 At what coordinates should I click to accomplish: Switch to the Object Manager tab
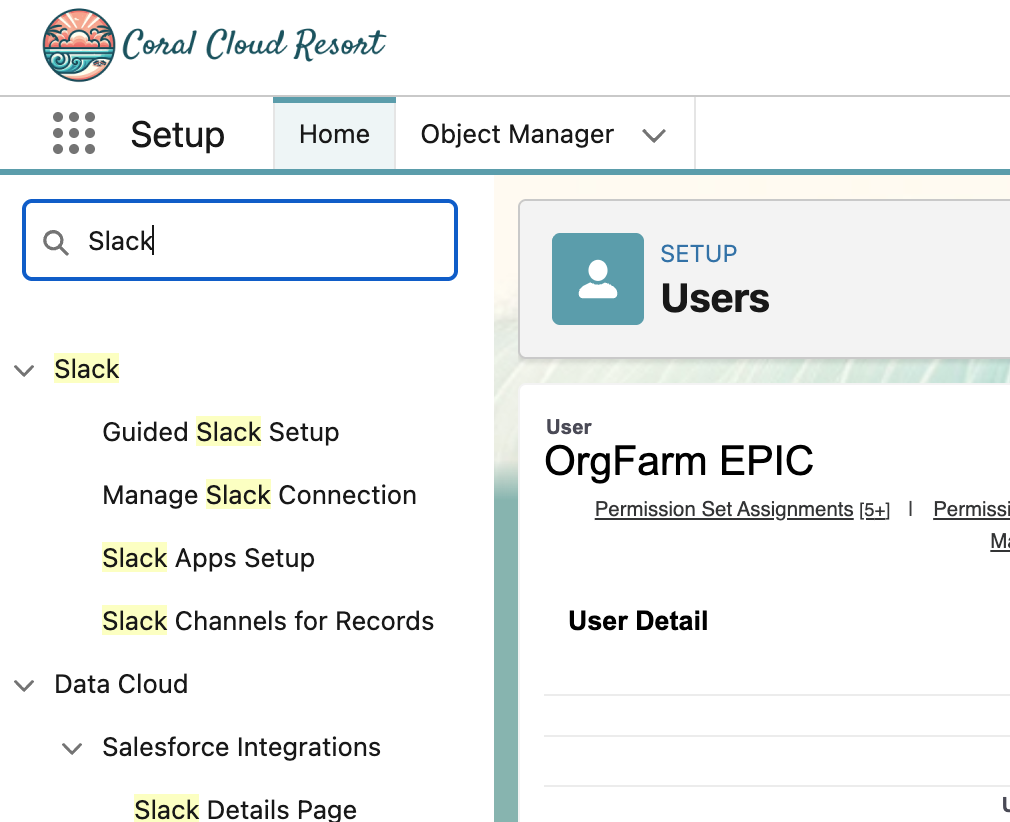tap(517, 134)
